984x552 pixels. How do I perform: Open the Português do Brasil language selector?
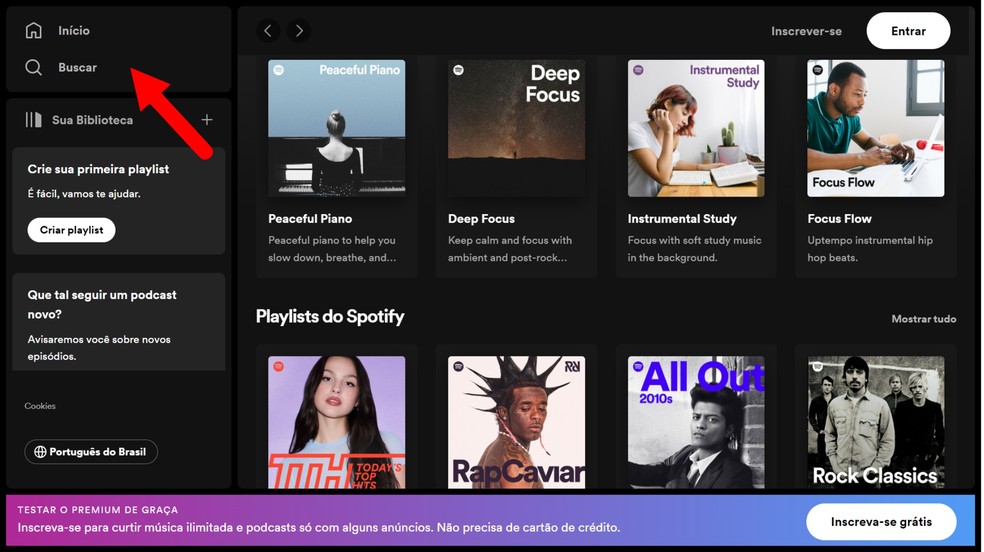point(91,452)
